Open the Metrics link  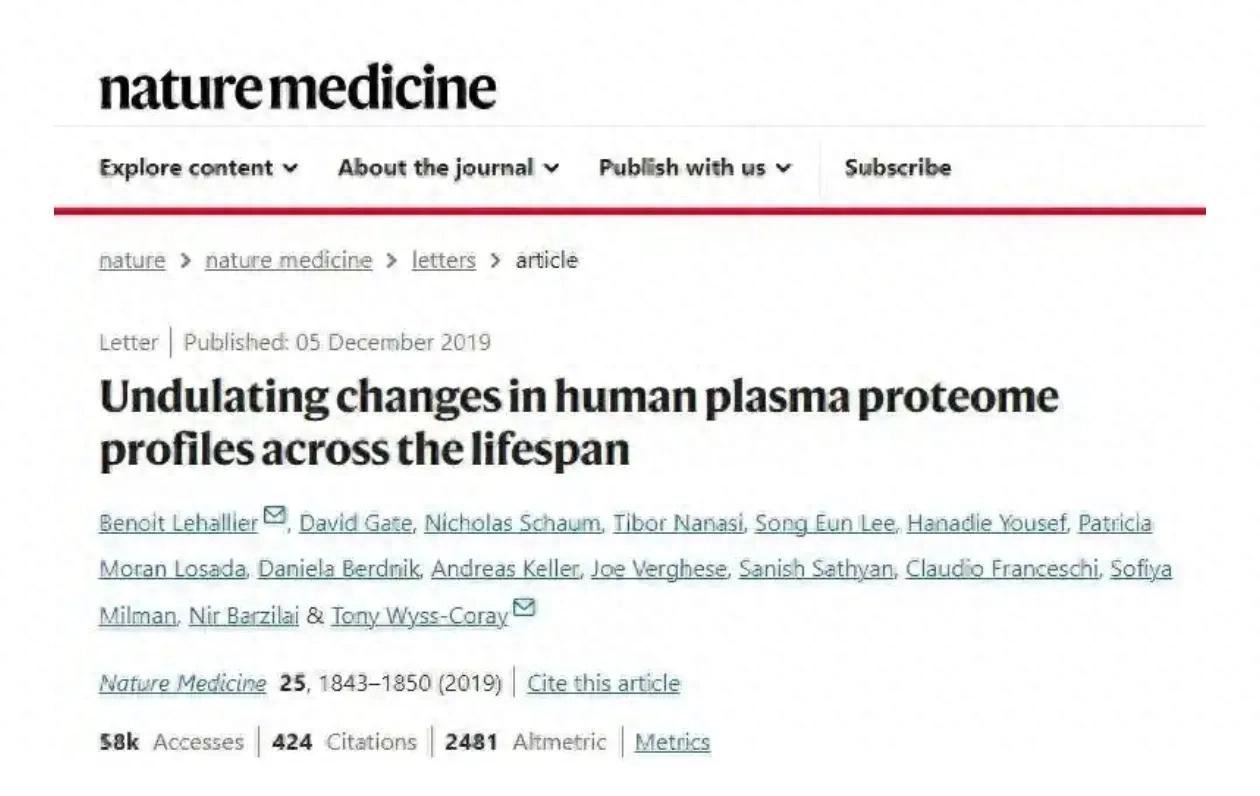click(672, 742)
